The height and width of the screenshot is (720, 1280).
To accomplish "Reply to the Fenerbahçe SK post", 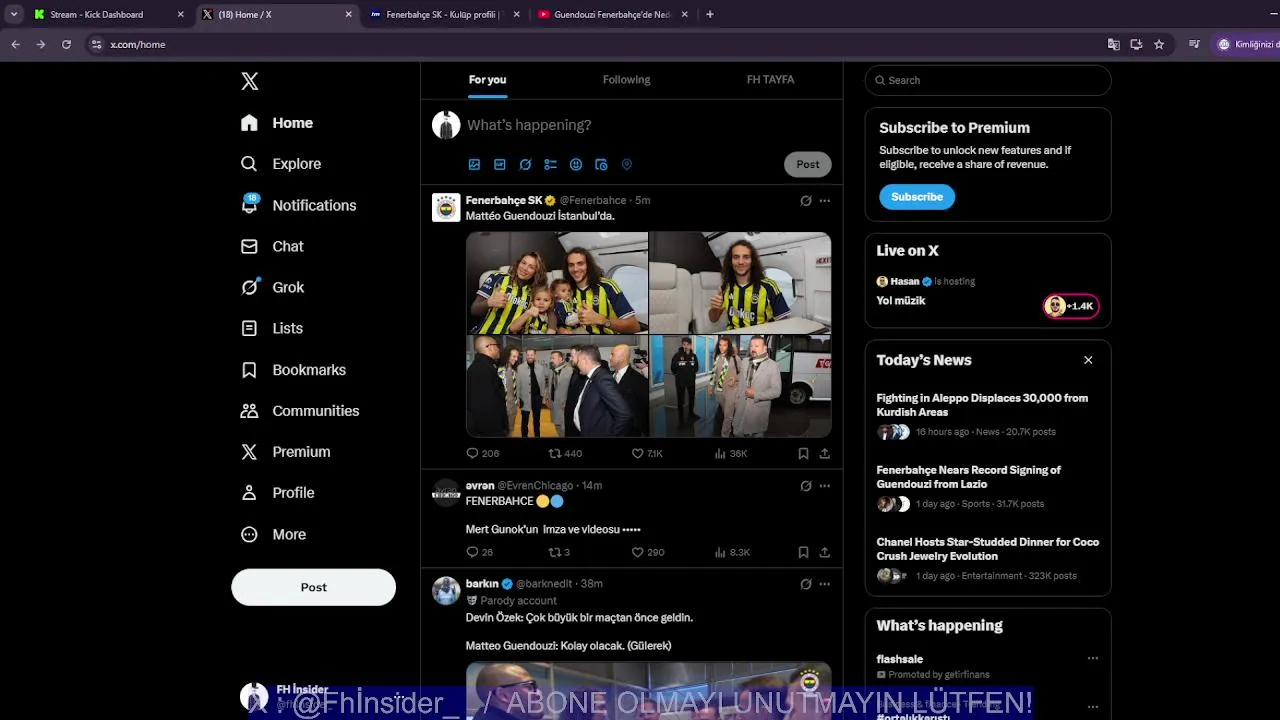I will point(483,453).
